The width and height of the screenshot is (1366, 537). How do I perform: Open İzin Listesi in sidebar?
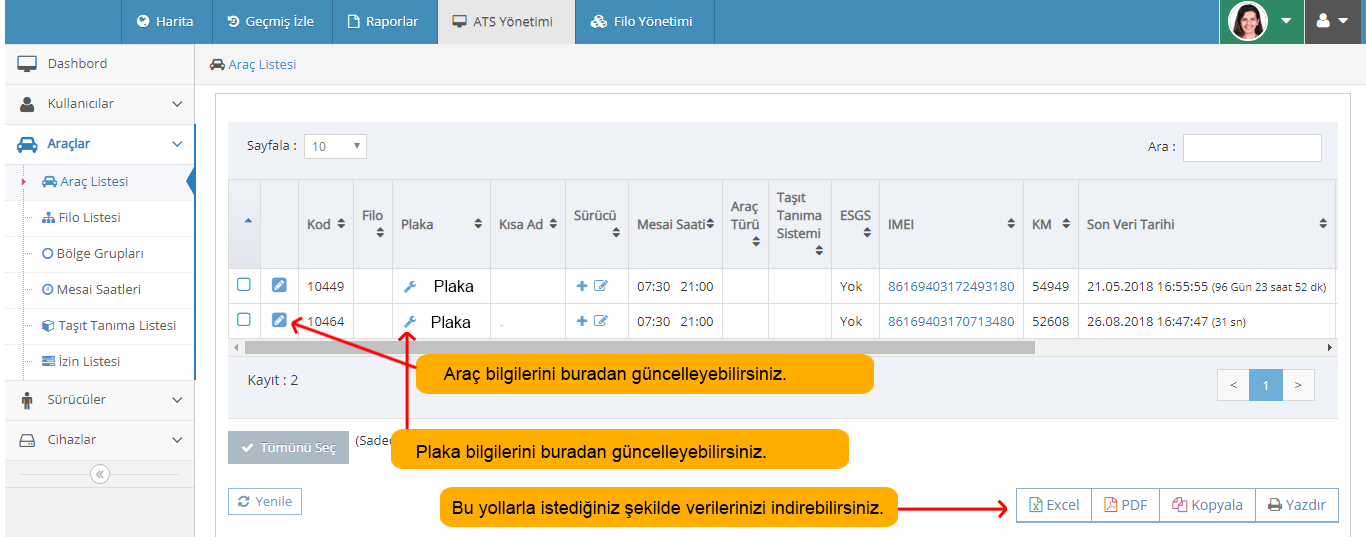point(100,362)
